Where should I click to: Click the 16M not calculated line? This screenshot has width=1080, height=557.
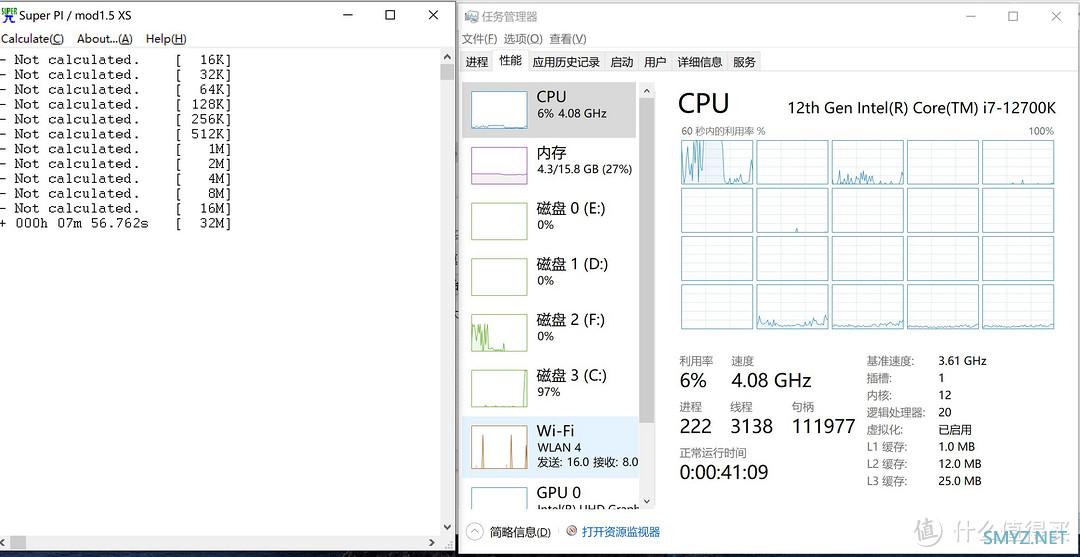[x=116, y=209]
